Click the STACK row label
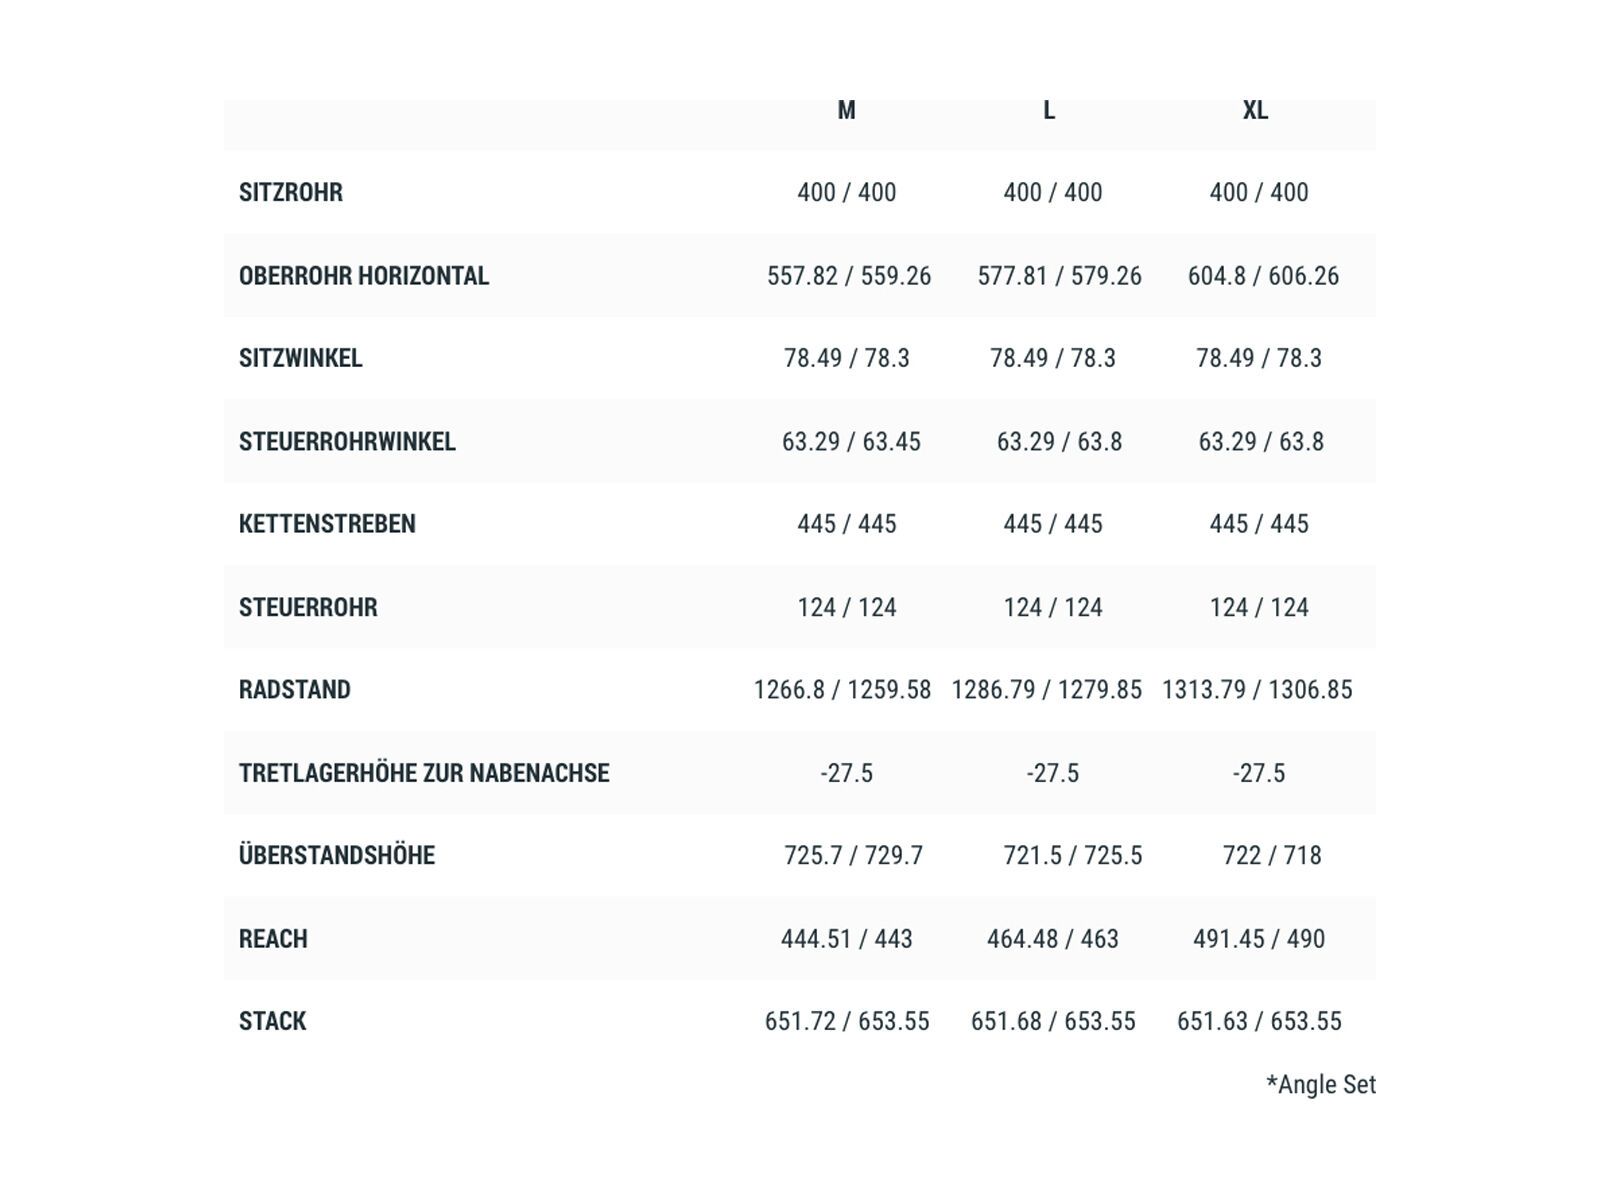1600x1200 pixels. pos(273,1021)
